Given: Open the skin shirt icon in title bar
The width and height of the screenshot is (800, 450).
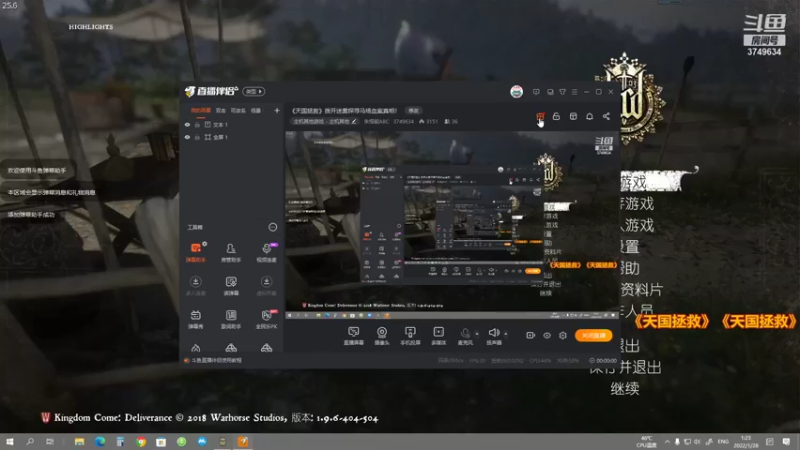Looking at the screenshot, I should [562, 92].
